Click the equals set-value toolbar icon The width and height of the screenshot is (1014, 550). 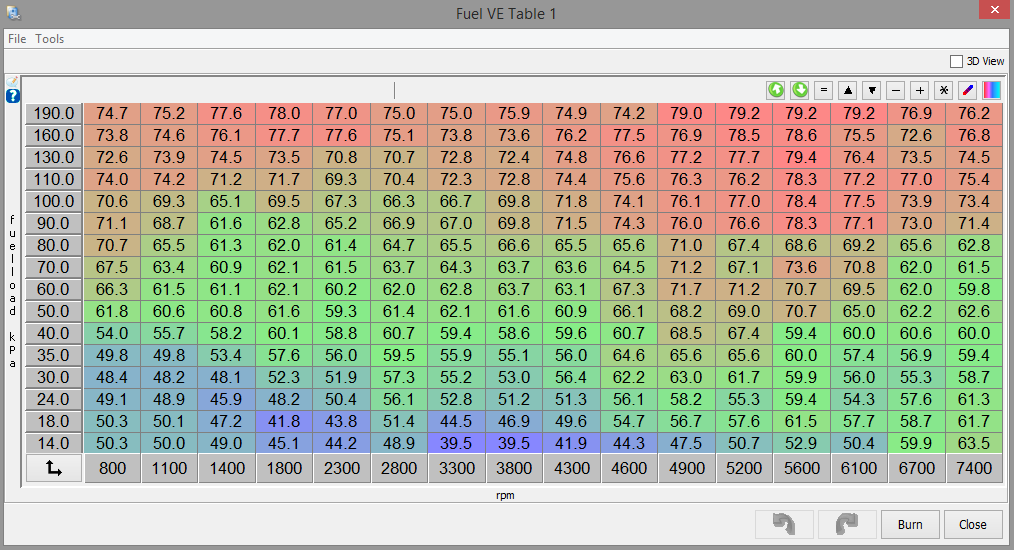click(x=823, y=90)
